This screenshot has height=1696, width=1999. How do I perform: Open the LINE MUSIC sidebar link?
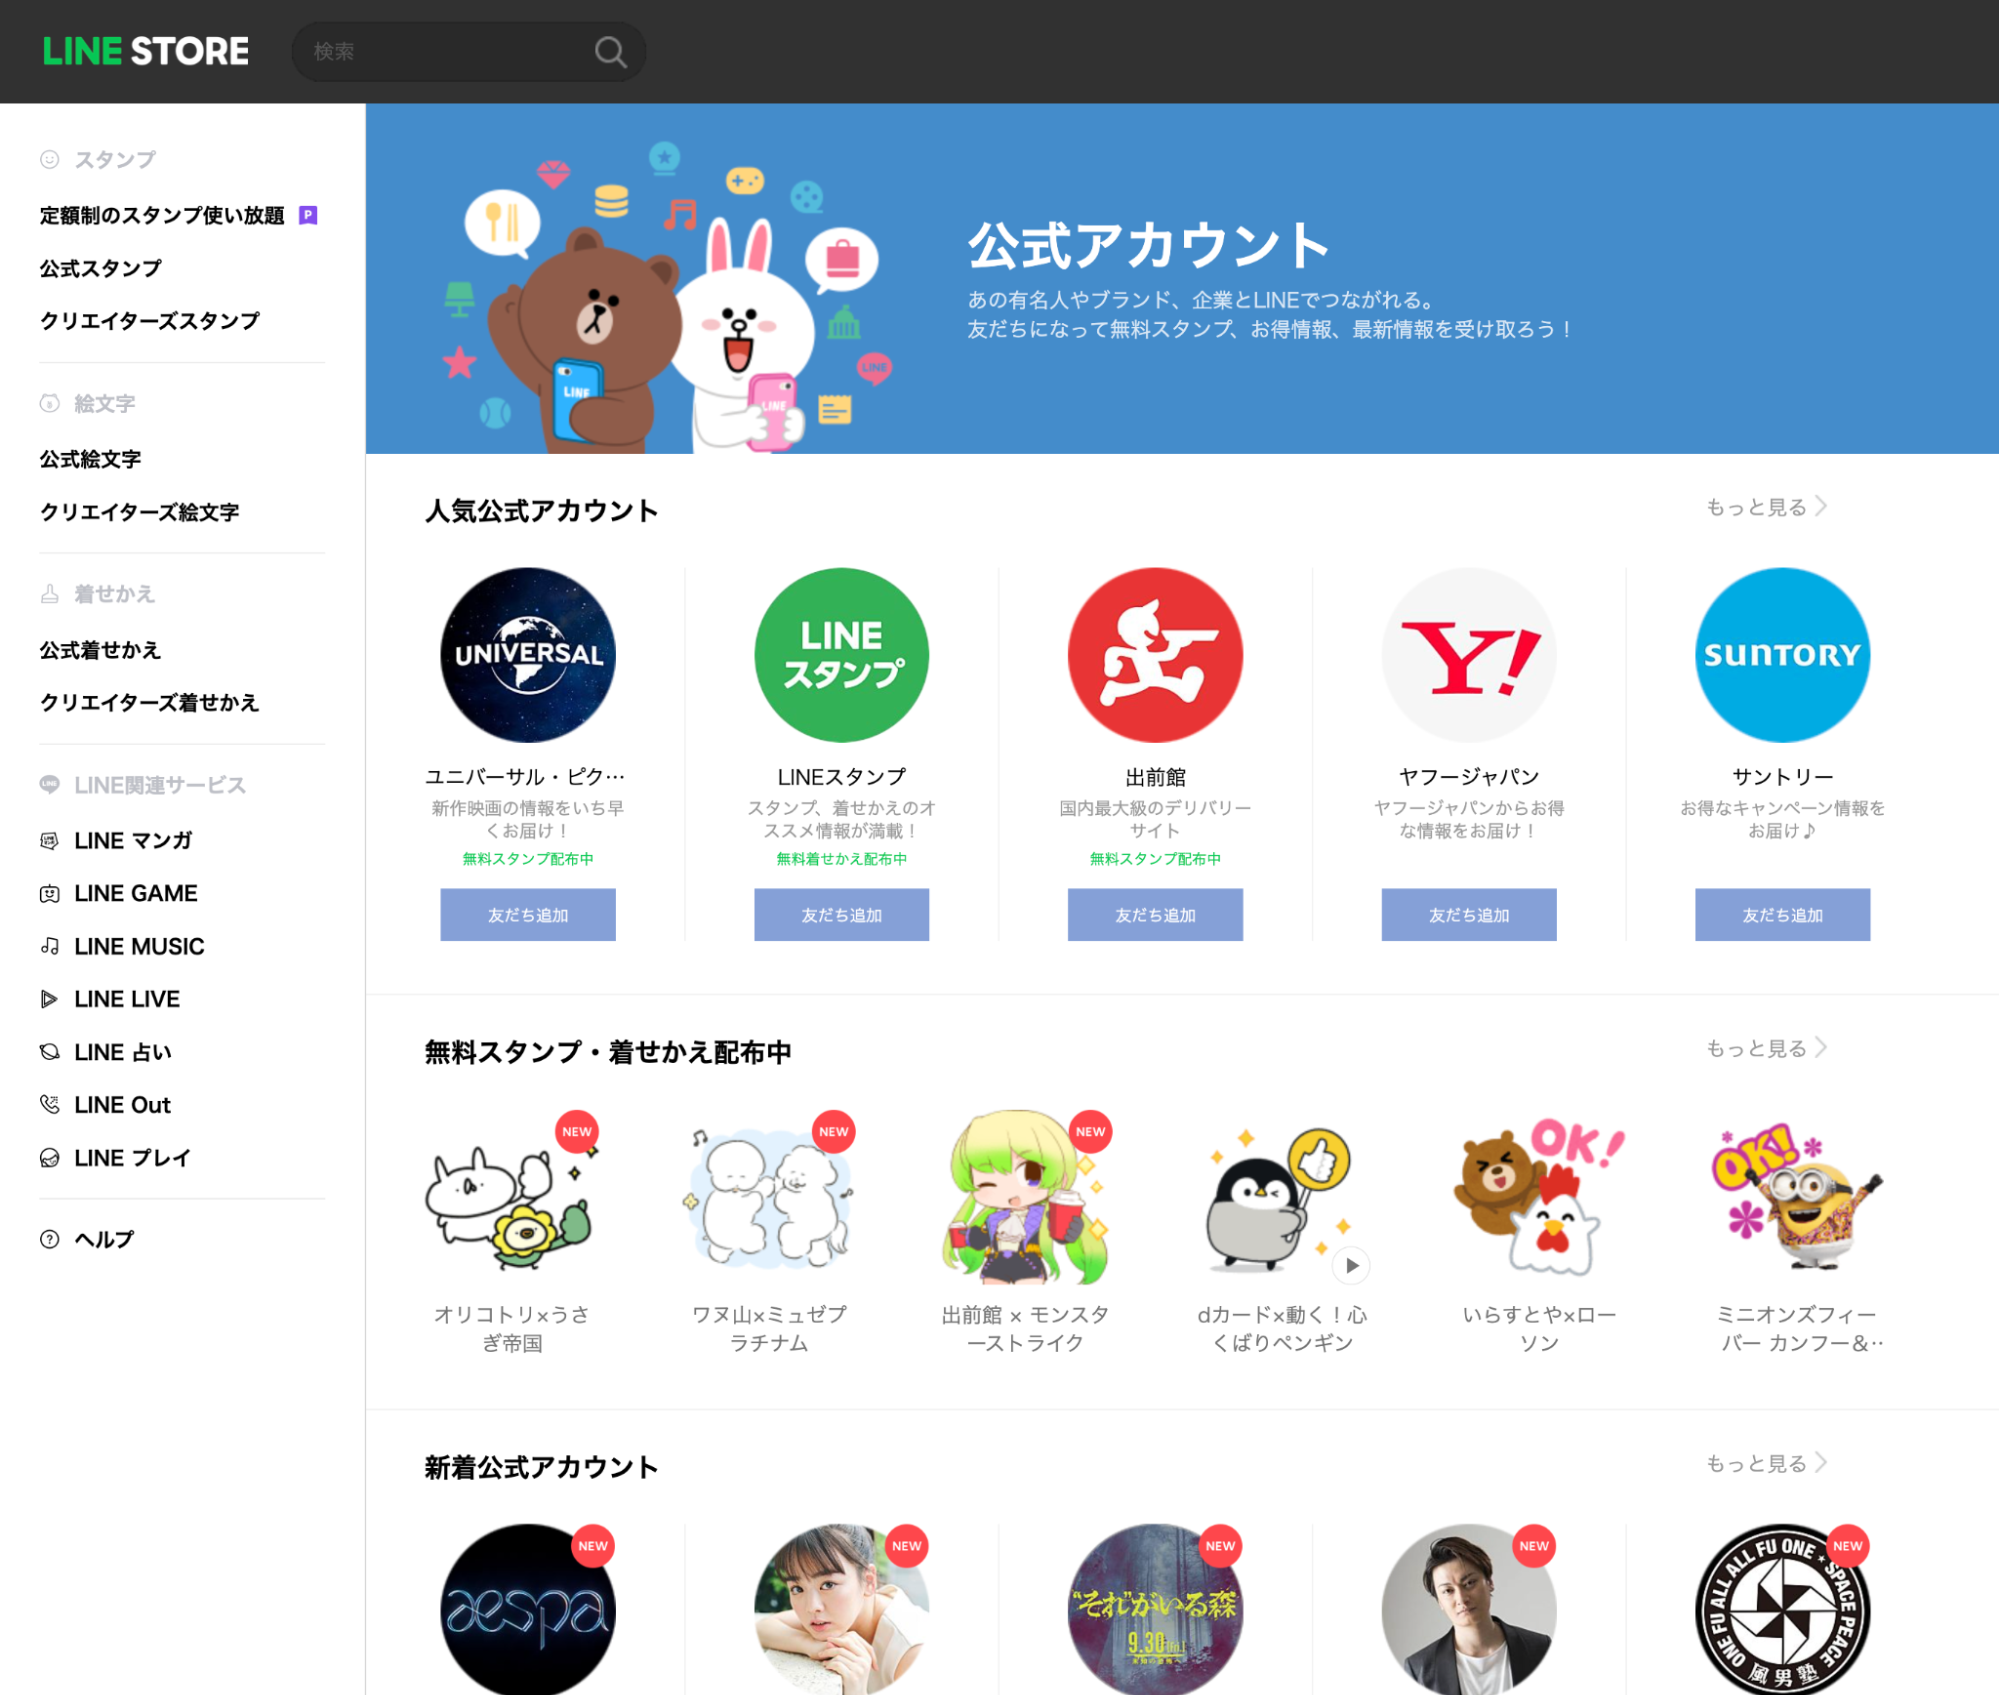[x=139, y=946]
